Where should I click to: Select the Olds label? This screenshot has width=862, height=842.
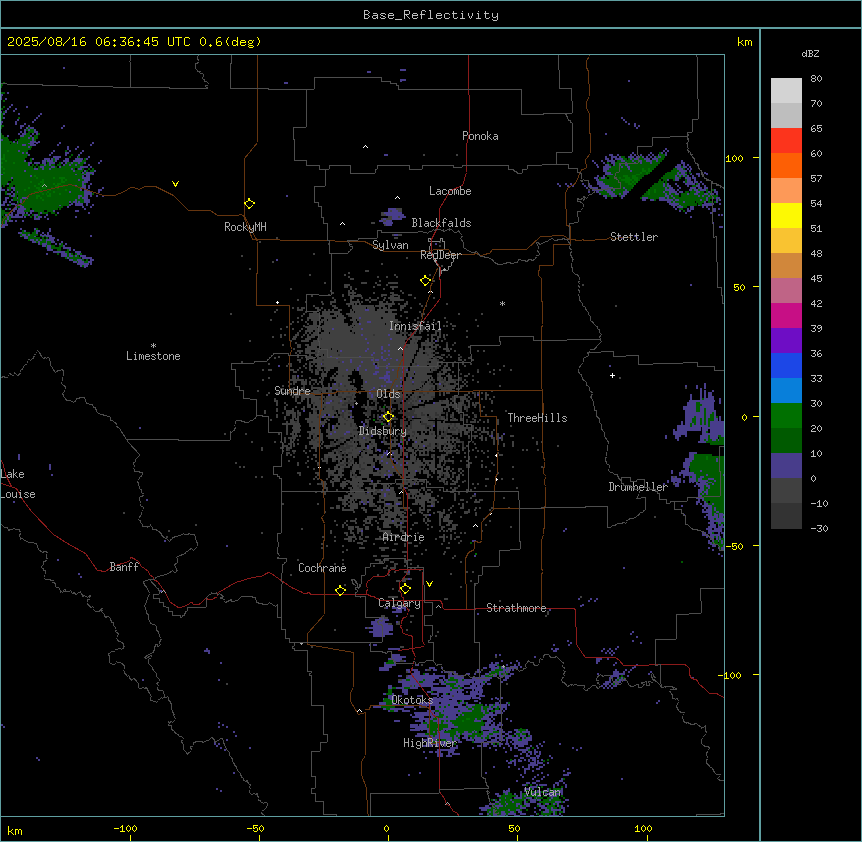coord(388,394)
